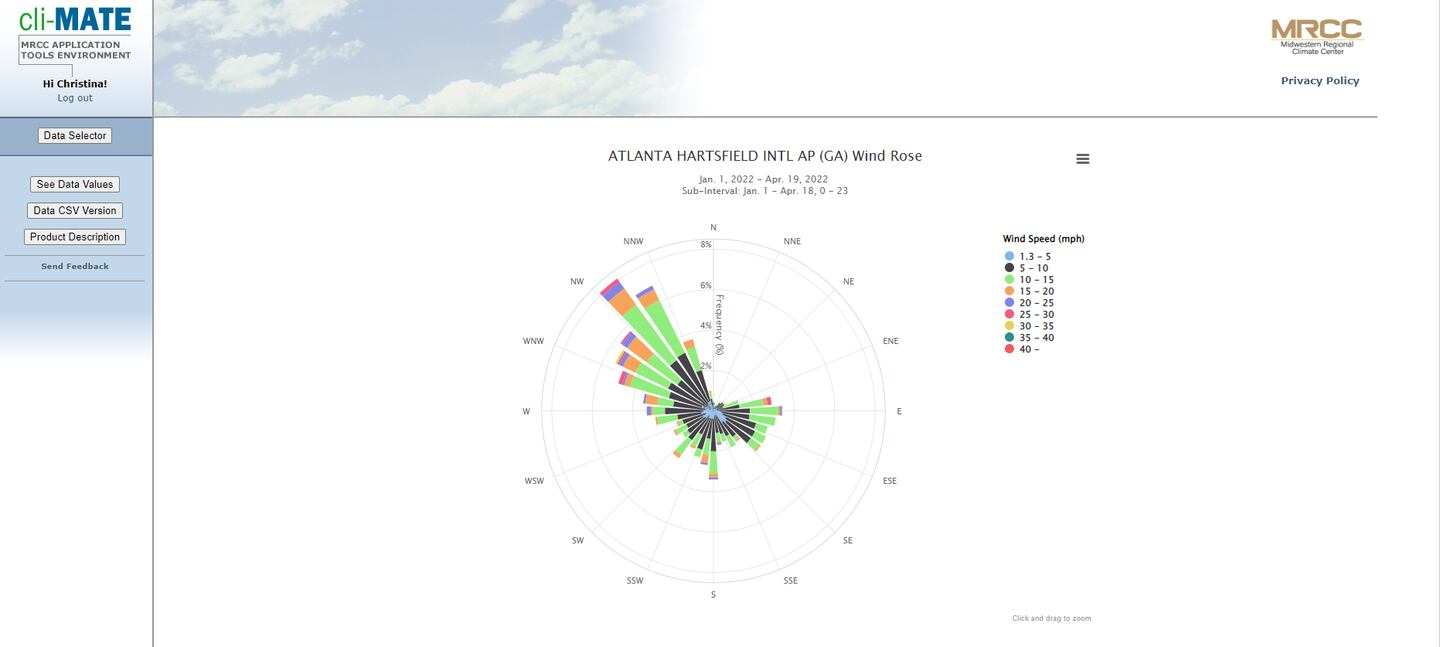
Task: Click the Send Feedback link
Action: coord(75,267)
